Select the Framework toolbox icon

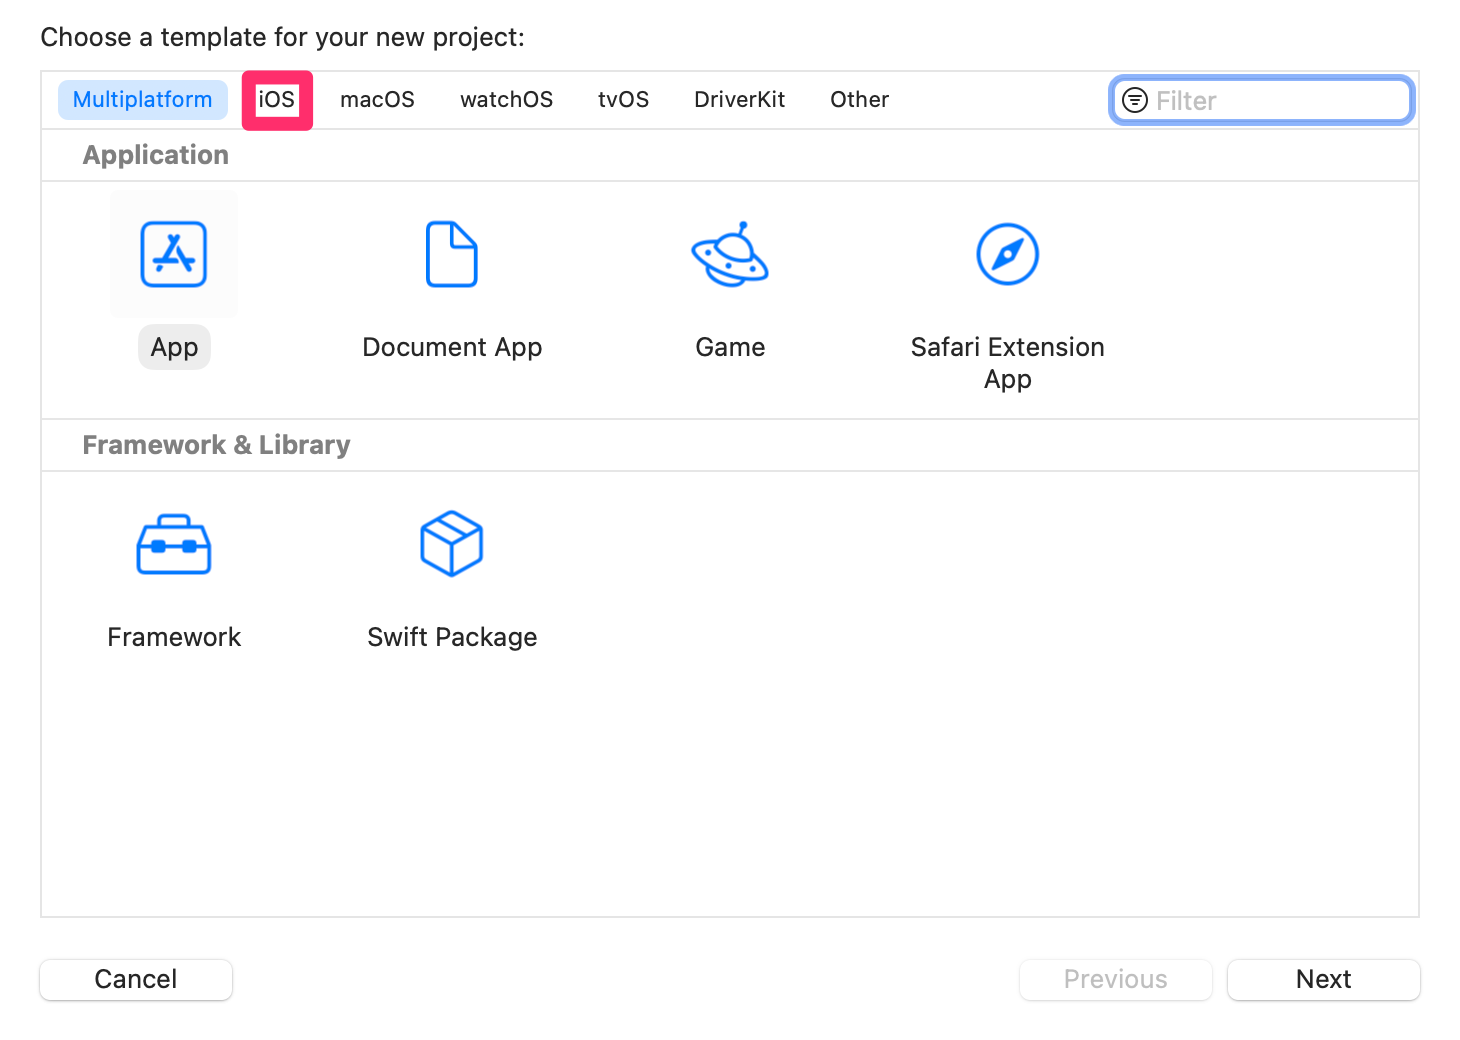click(x=174, y=544)
